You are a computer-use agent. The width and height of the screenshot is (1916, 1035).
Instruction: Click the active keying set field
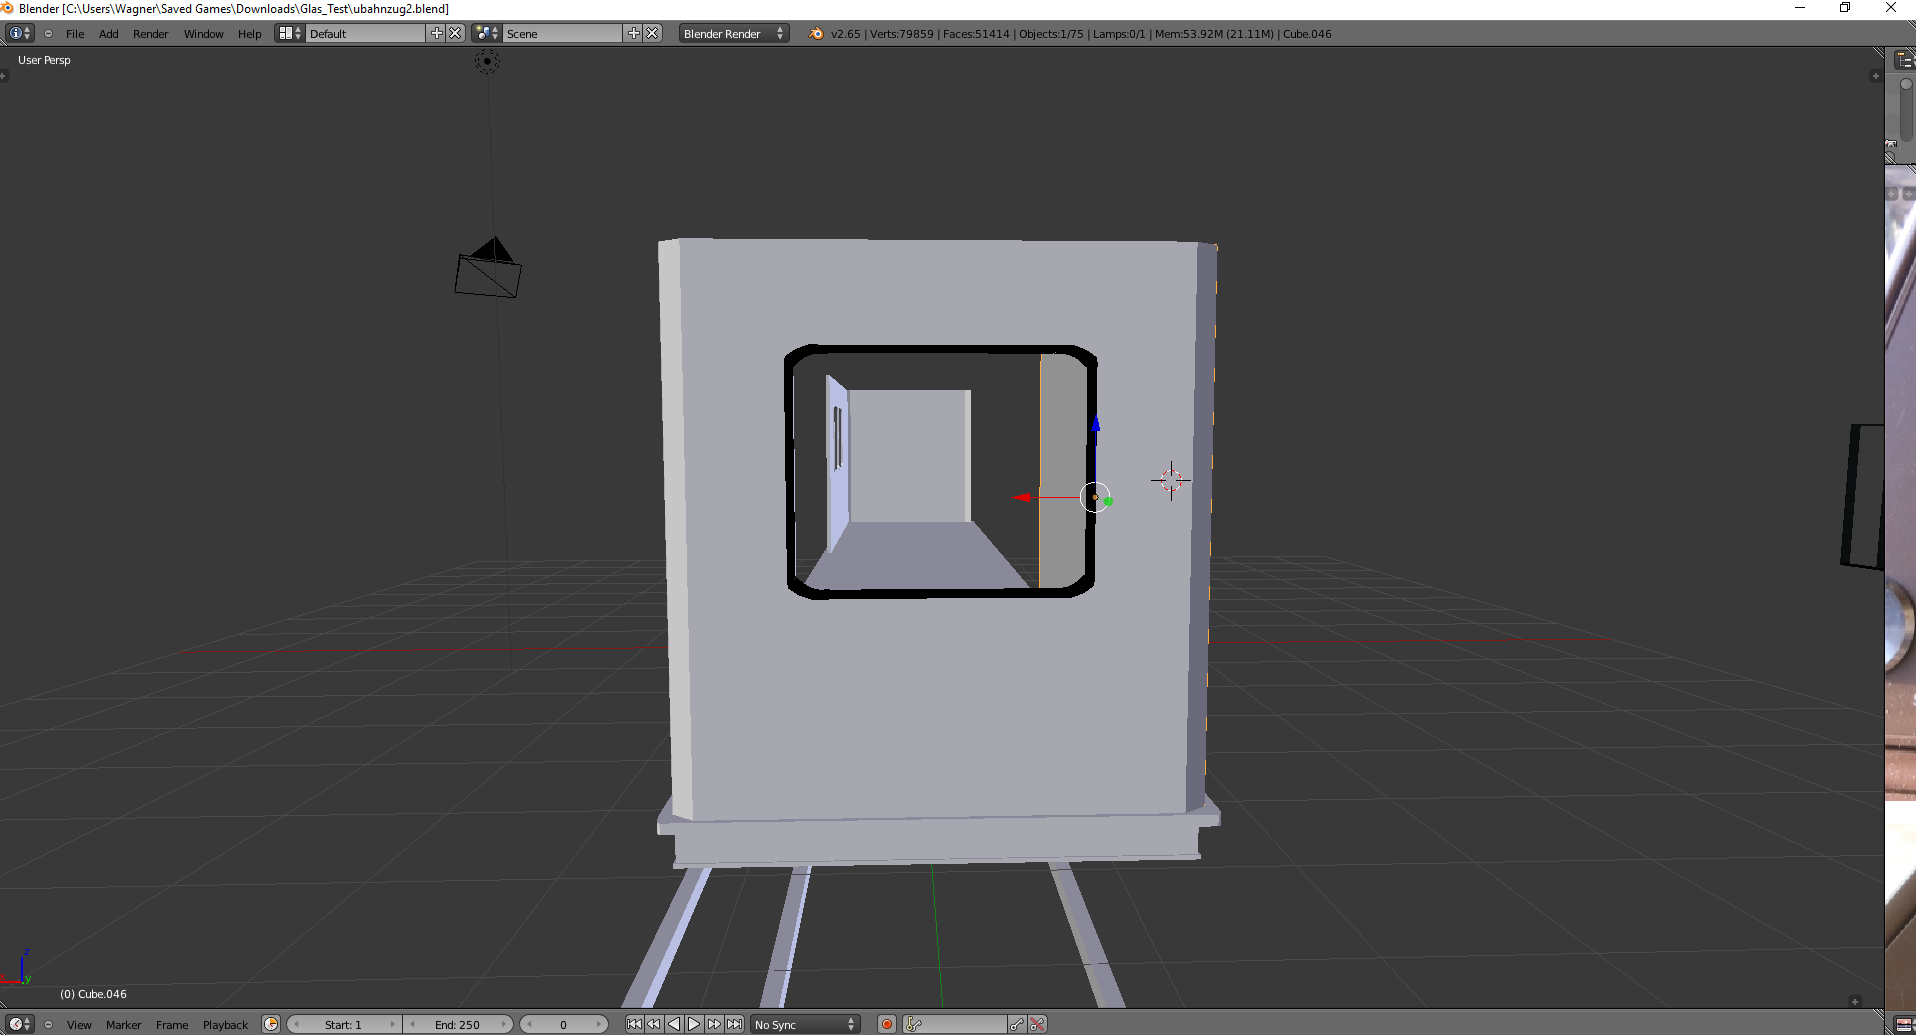pos(955,1024)
